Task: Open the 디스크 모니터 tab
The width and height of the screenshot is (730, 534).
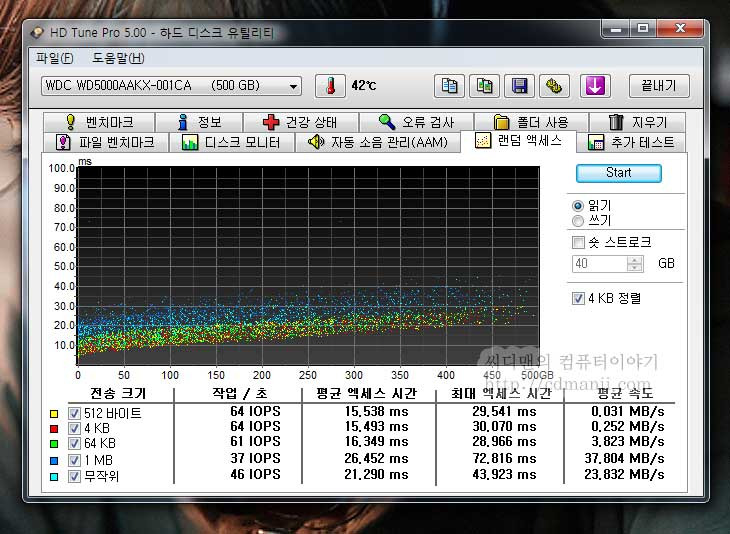Action: point(231,142)
